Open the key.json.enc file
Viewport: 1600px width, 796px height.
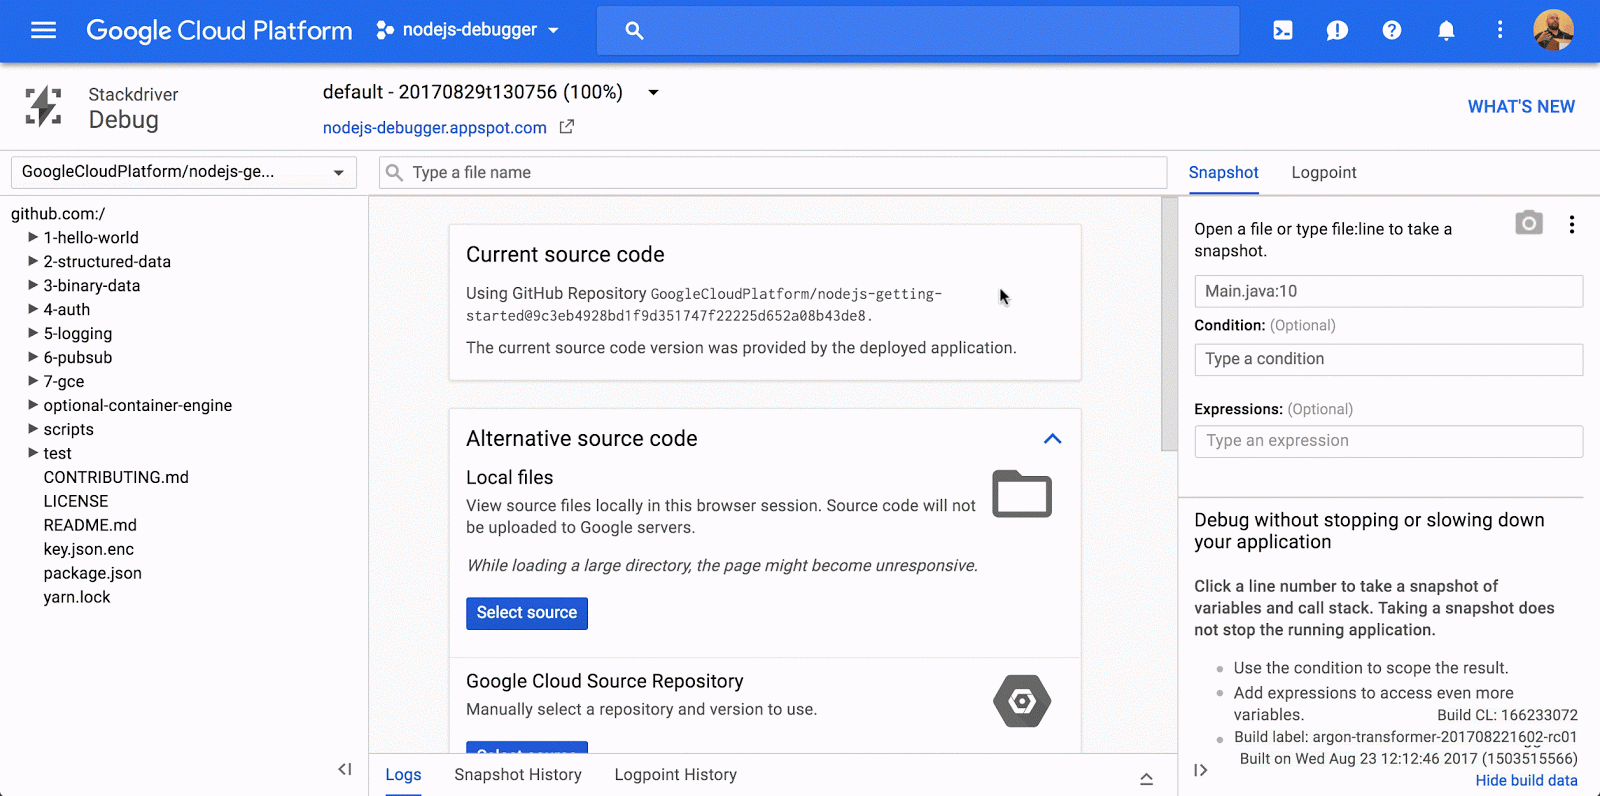[88, 549]
